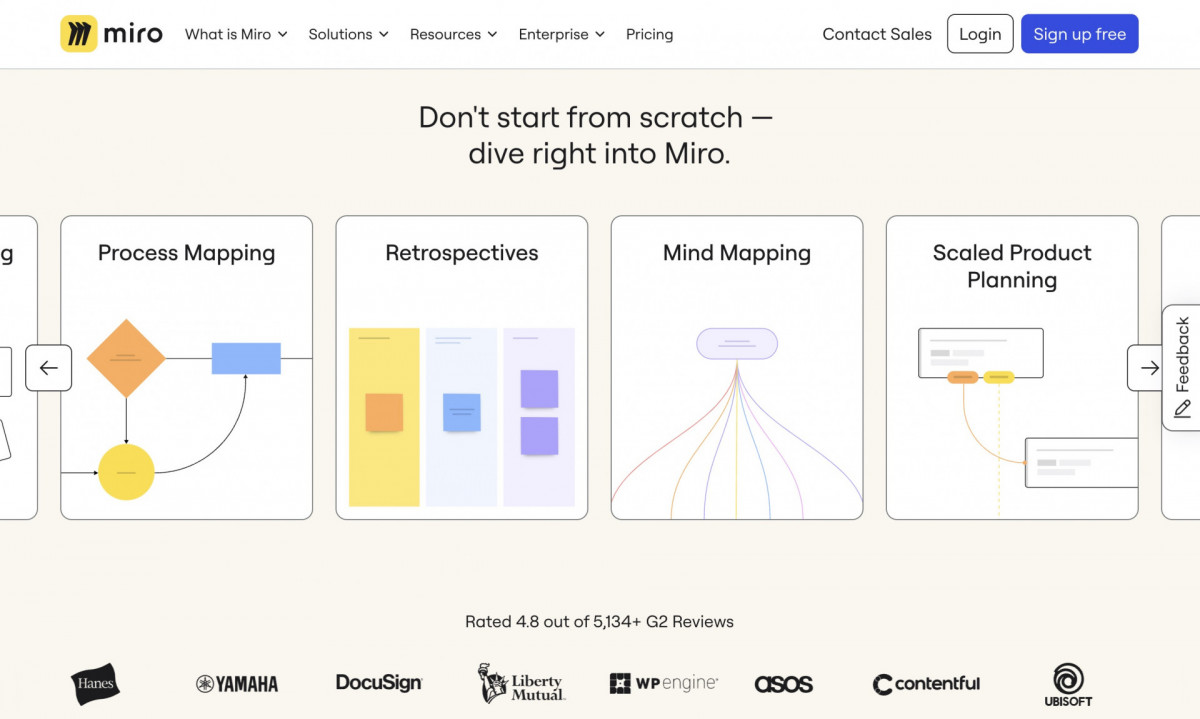Open the Mind Mapping template card

736,367
